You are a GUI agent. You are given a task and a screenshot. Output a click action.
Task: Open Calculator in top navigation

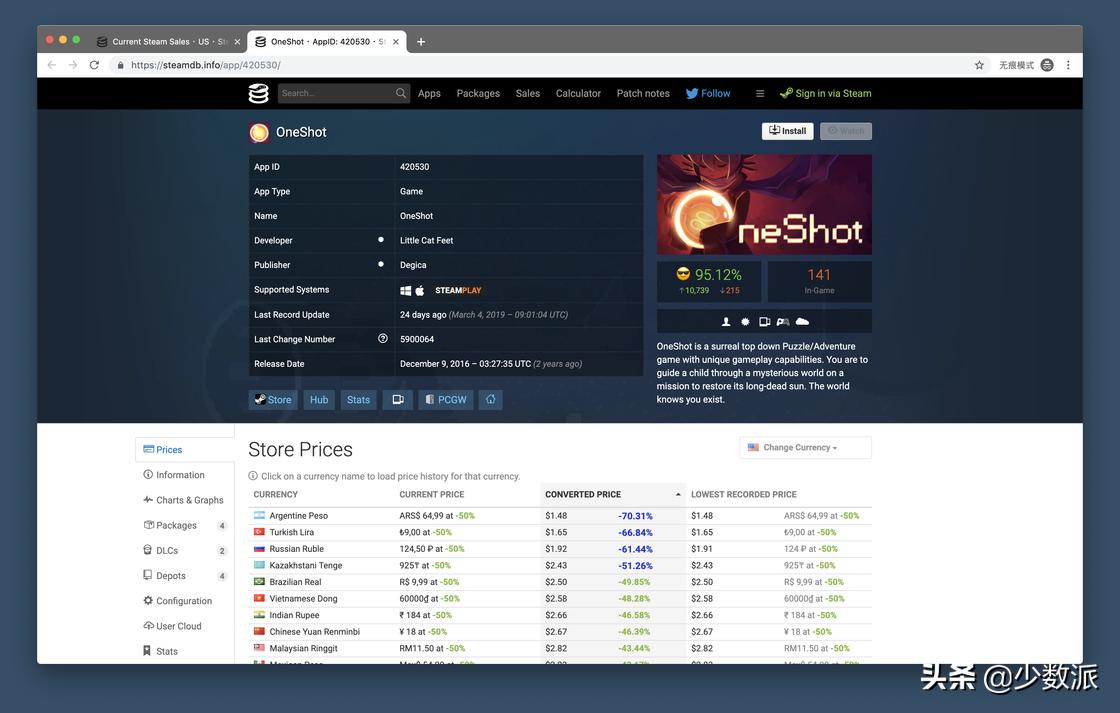579,94
